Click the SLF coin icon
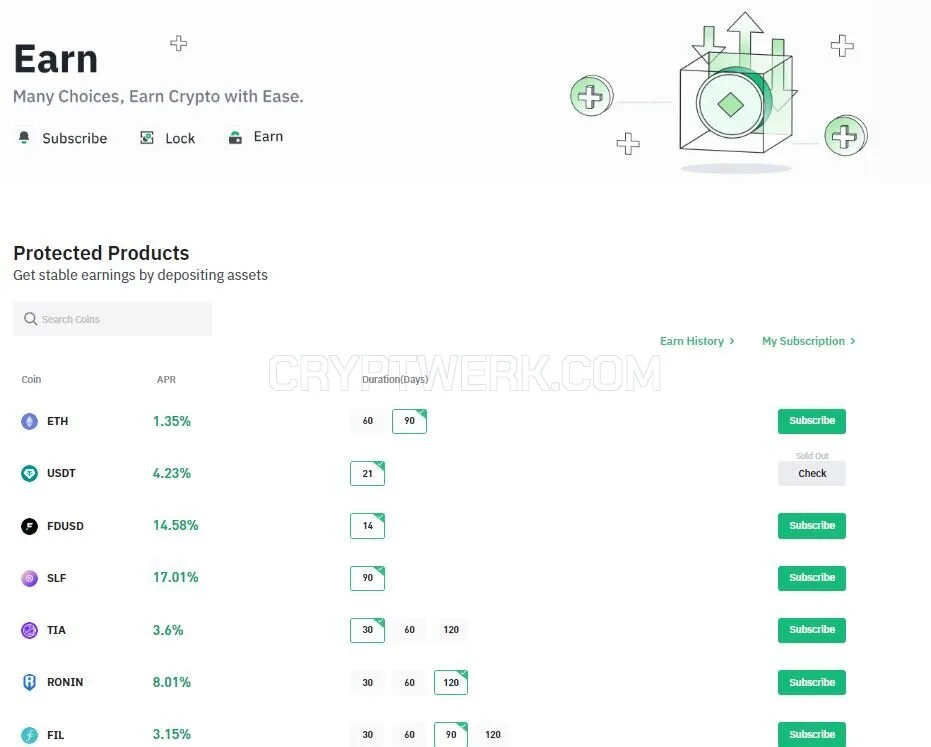The image size is (931, 747). 29,578
